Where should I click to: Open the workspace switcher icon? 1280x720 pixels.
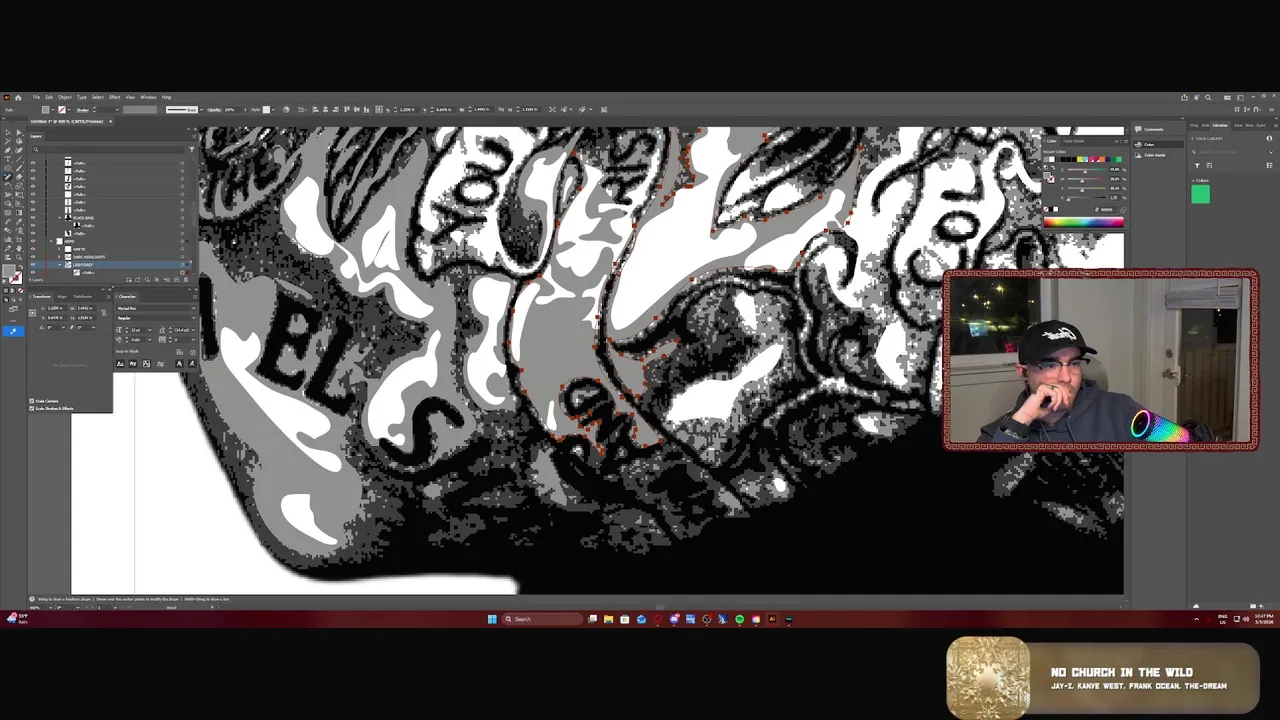click(1240, 98)
